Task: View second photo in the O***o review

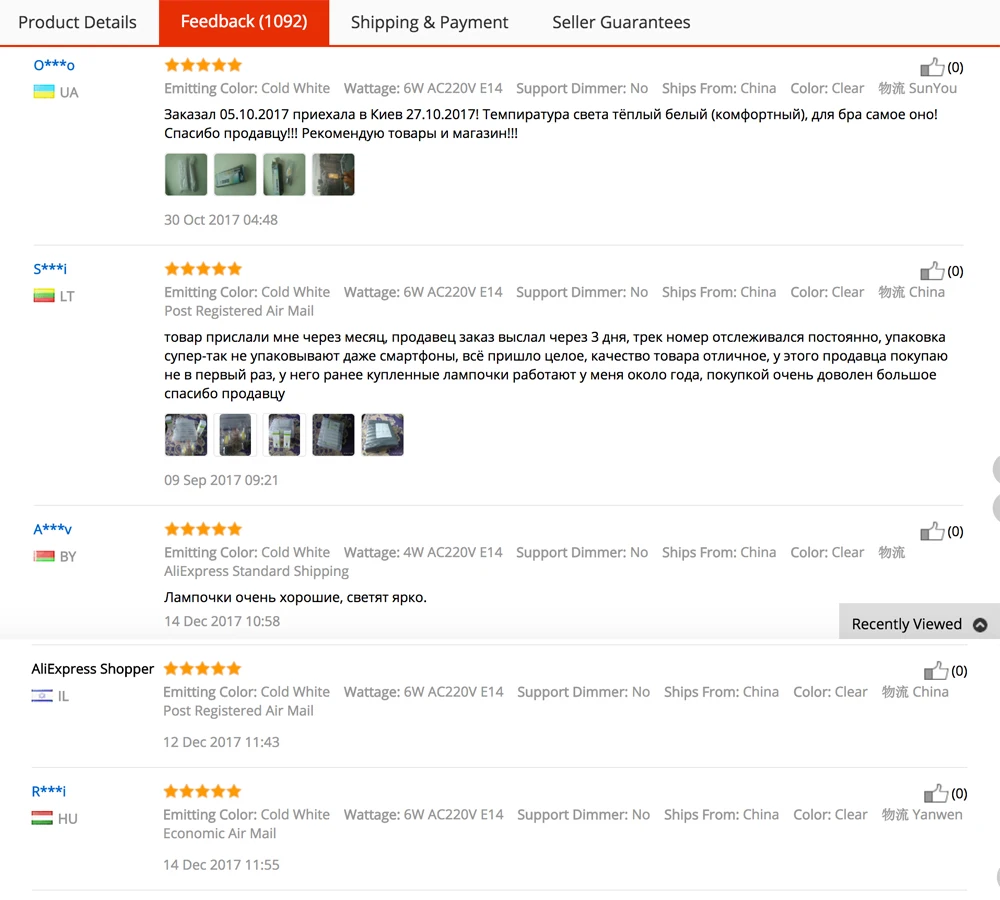Action: 235,174
